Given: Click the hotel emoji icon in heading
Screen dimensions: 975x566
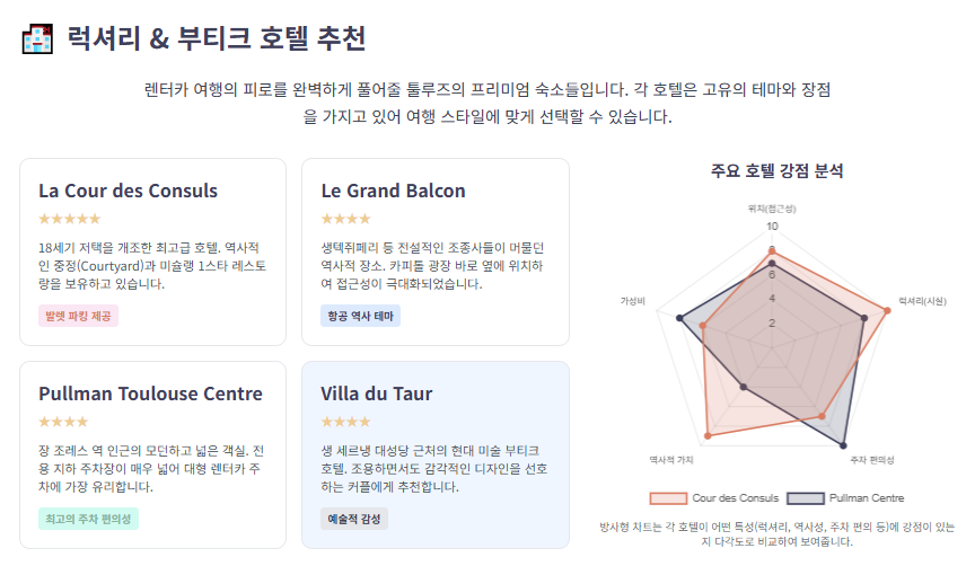Looking at the screenshot, I should (x=37, y=39).
